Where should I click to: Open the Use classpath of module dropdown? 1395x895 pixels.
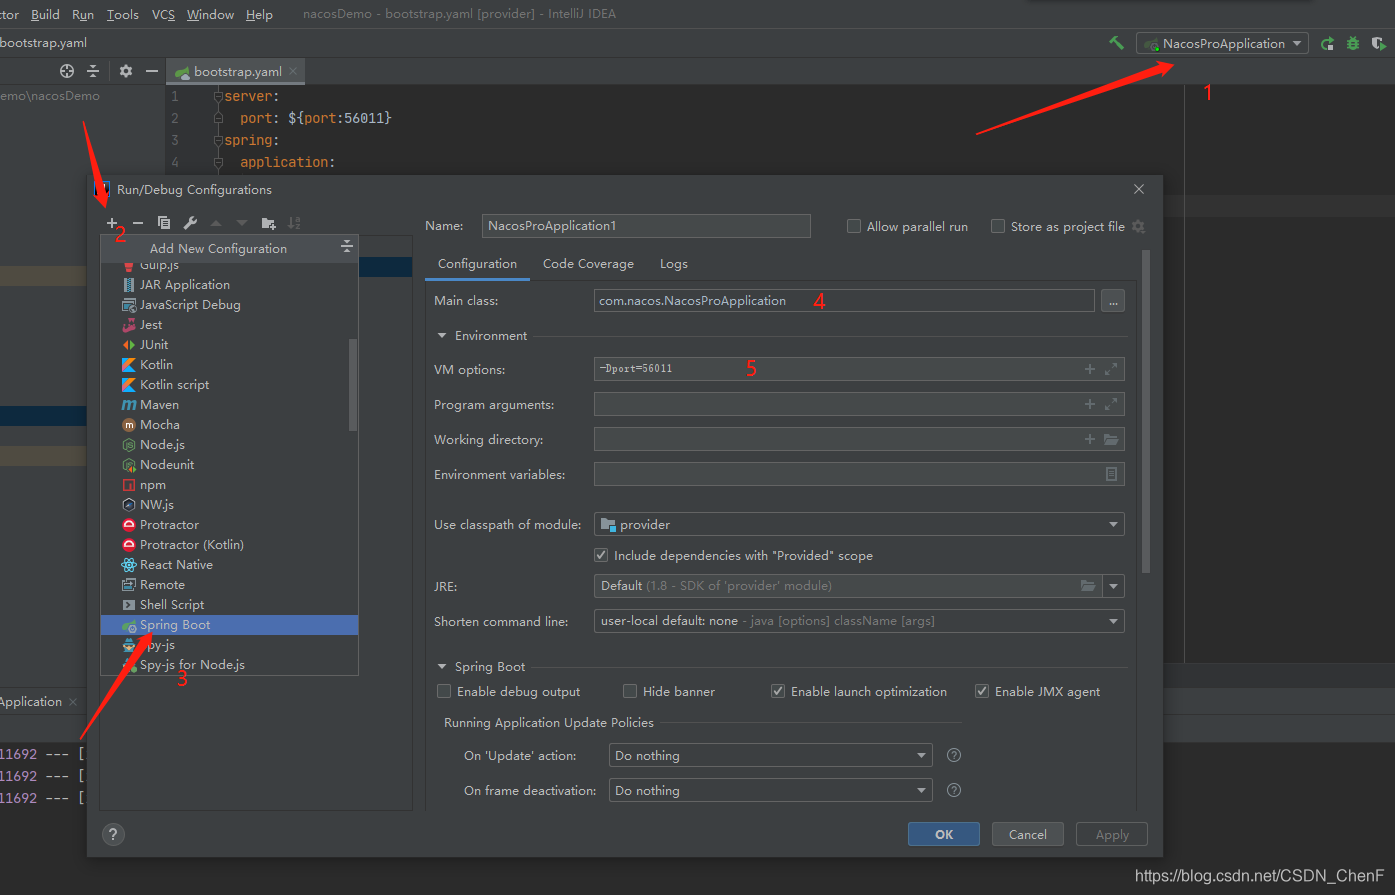pos(859,524)
